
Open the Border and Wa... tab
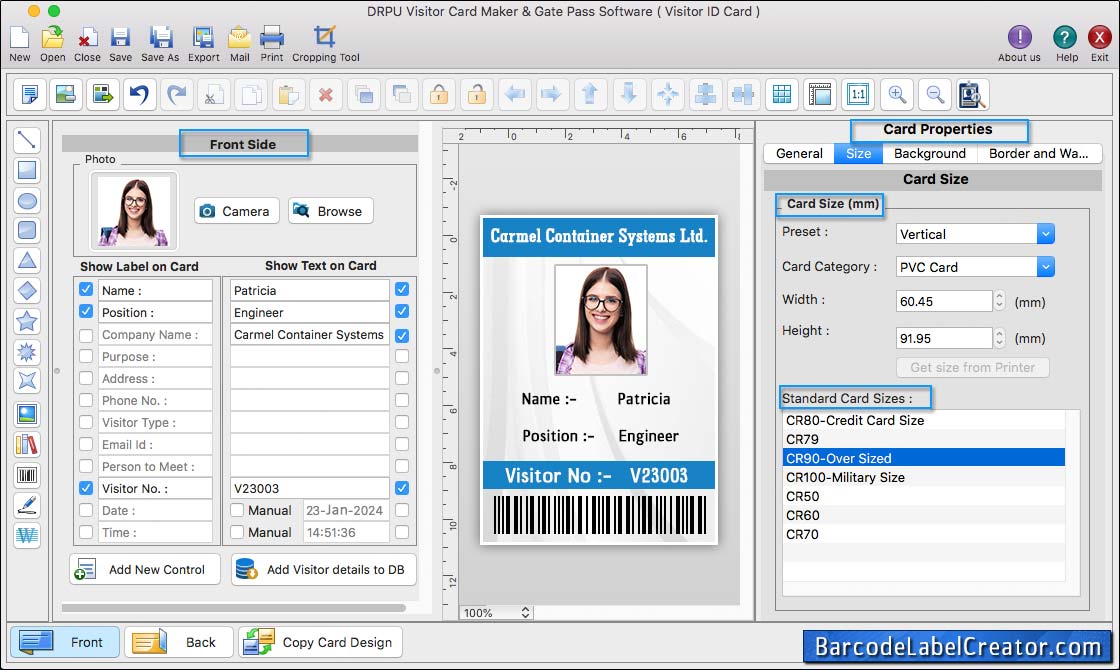(x=1039, y=154)
